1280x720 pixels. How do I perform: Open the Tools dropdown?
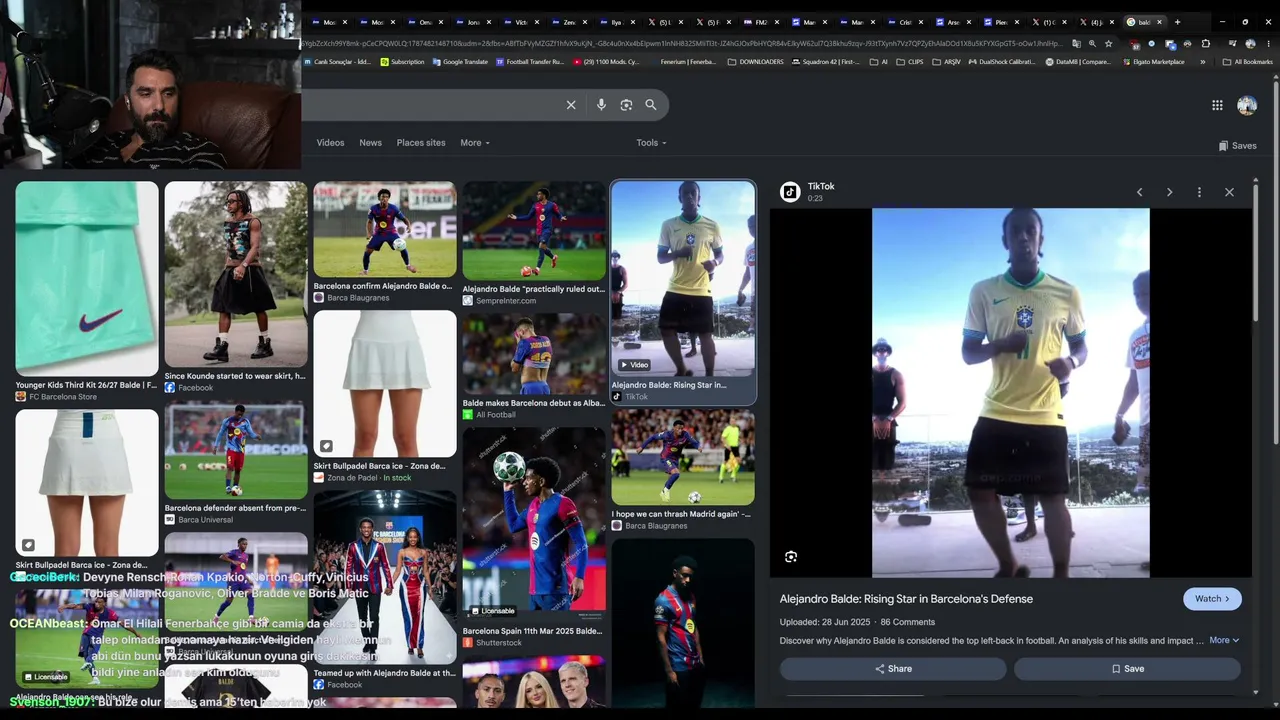pos(651,143)
